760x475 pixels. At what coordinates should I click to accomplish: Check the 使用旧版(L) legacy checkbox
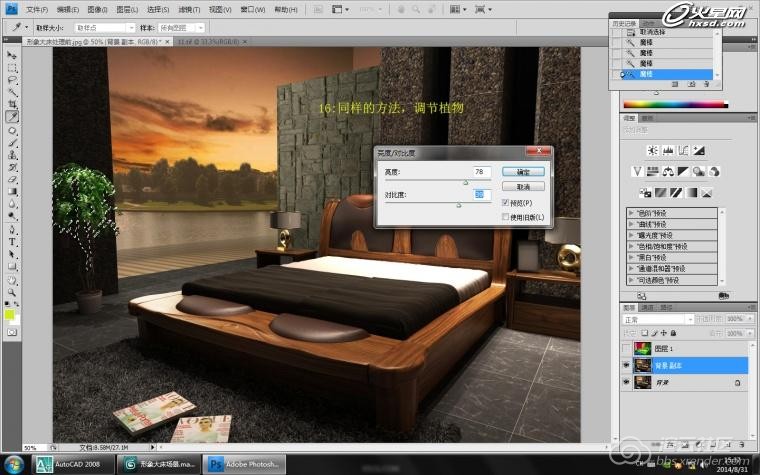[x=506, y=217]
